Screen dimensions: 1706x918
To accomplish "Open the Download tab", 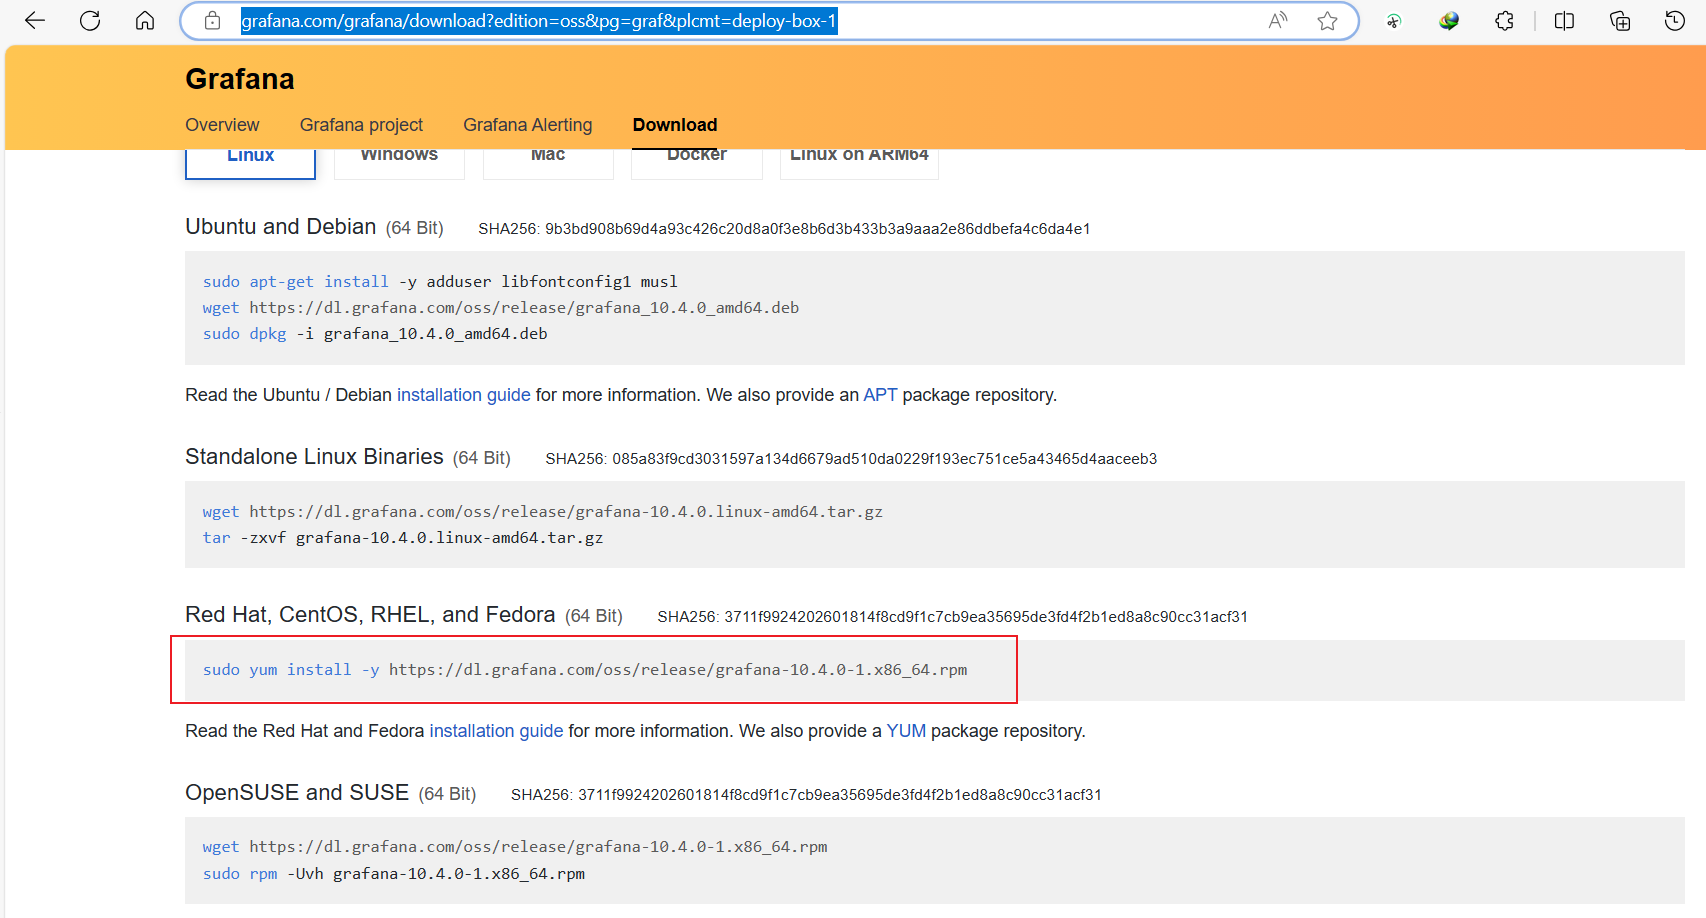I will coord(675,125).
